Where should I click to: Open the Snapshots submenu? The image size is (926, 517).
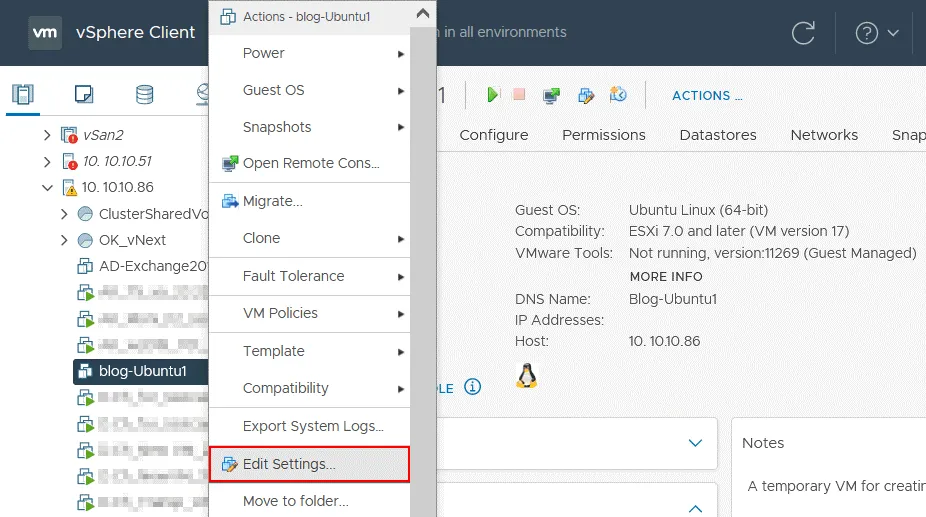click(x=277, y=127)
